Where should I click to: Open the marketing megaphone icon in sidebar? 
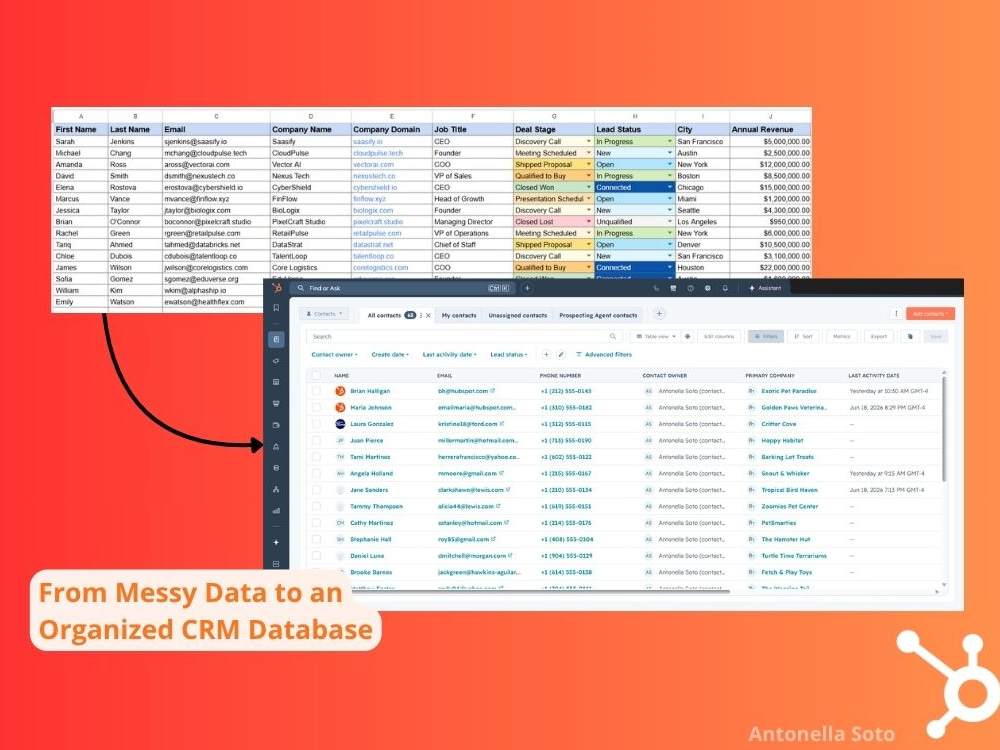click(x=276, y=361)
